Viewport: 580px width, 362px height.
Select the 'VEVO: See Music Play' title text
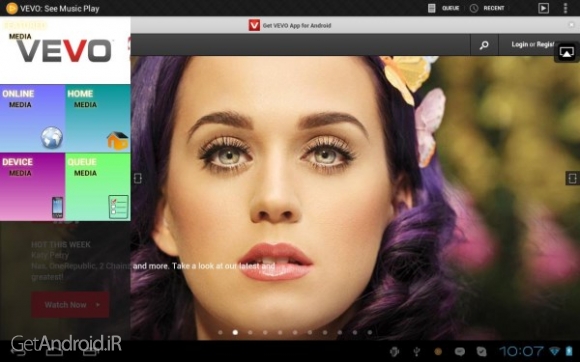[60, 8]
